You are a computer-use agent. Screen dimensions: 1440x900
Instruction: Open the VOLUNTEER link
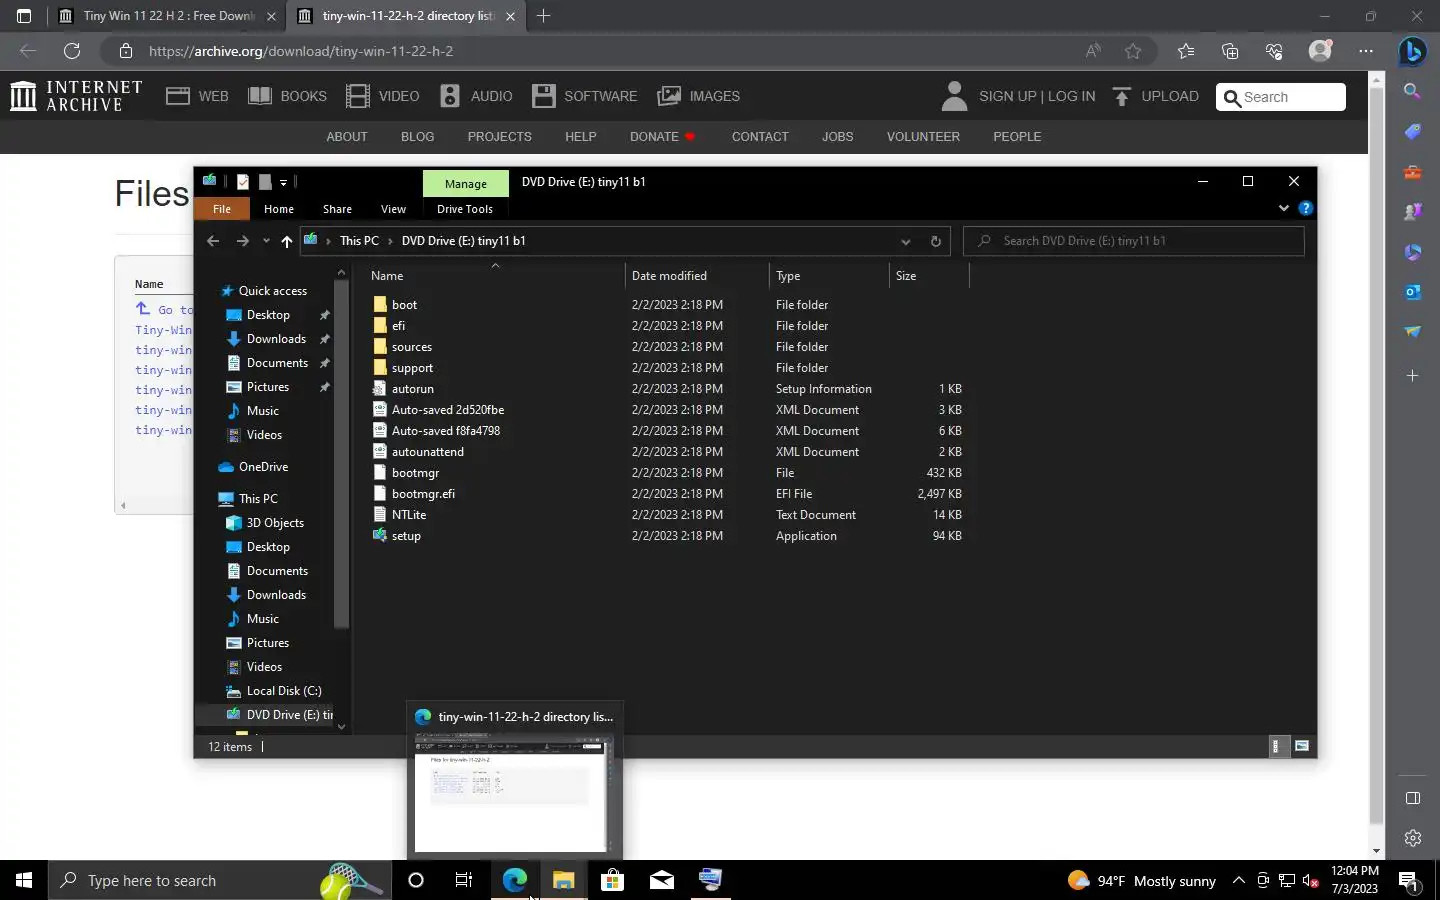(x=923, y=137)
